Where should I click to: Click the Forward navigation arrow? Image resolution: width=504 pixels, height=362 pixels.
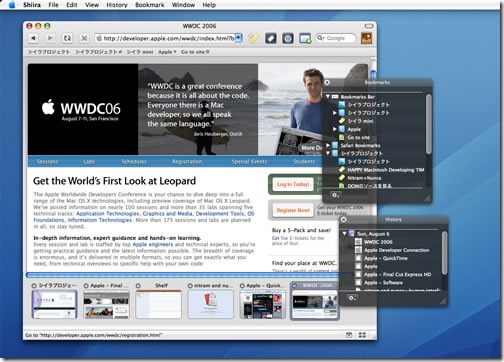[x=50, y=38]
